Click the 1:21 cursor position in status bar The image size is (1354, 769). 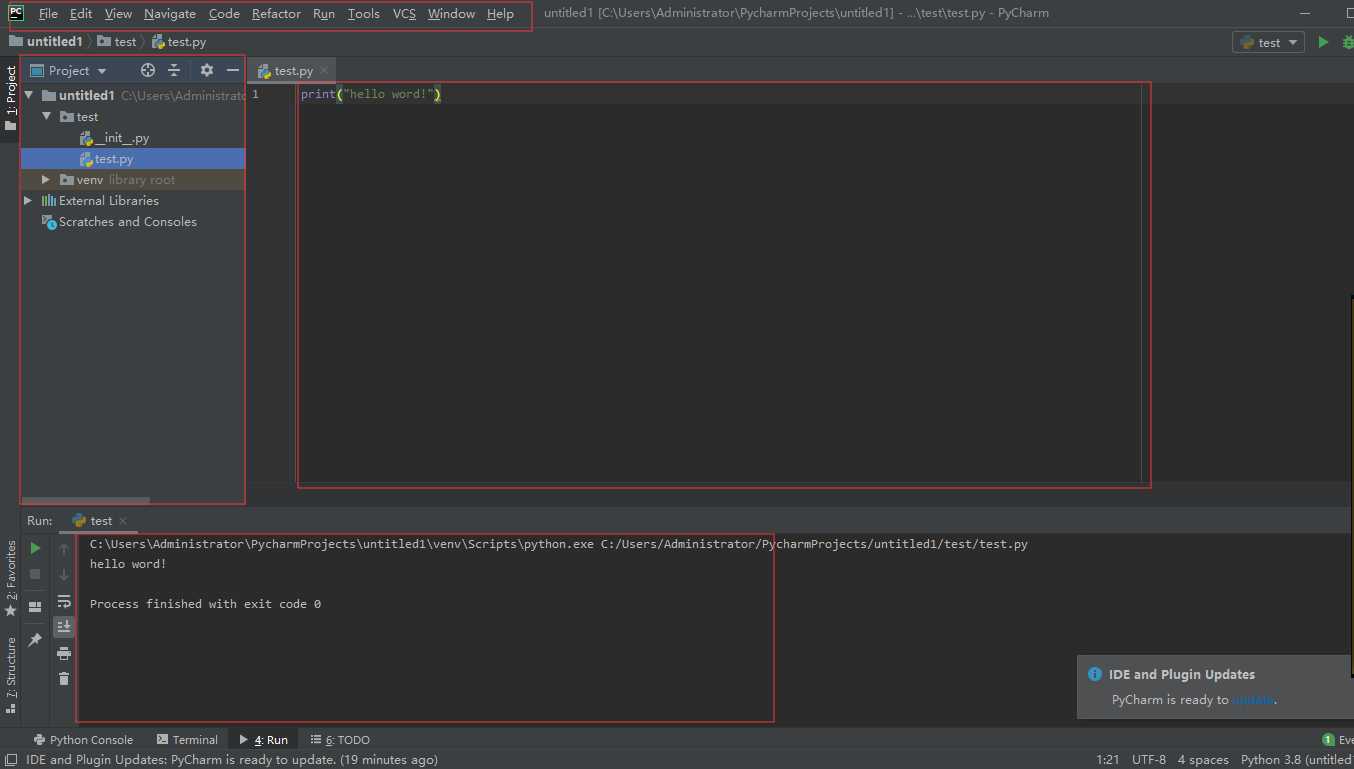tap(1108, 760)
